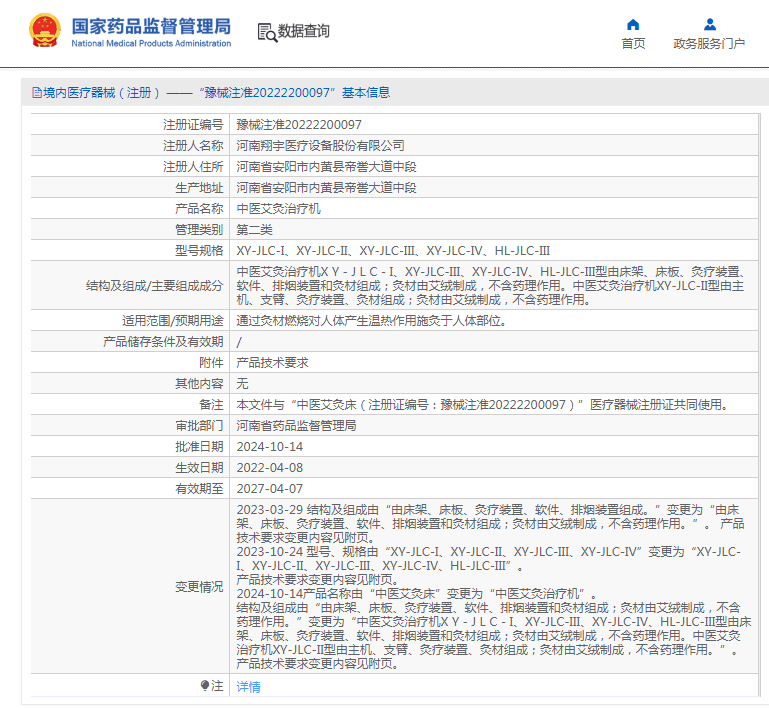This screenshot has height=708, width=769.
Task: Open 政务服务门户 text link
Action: [709, 44]
